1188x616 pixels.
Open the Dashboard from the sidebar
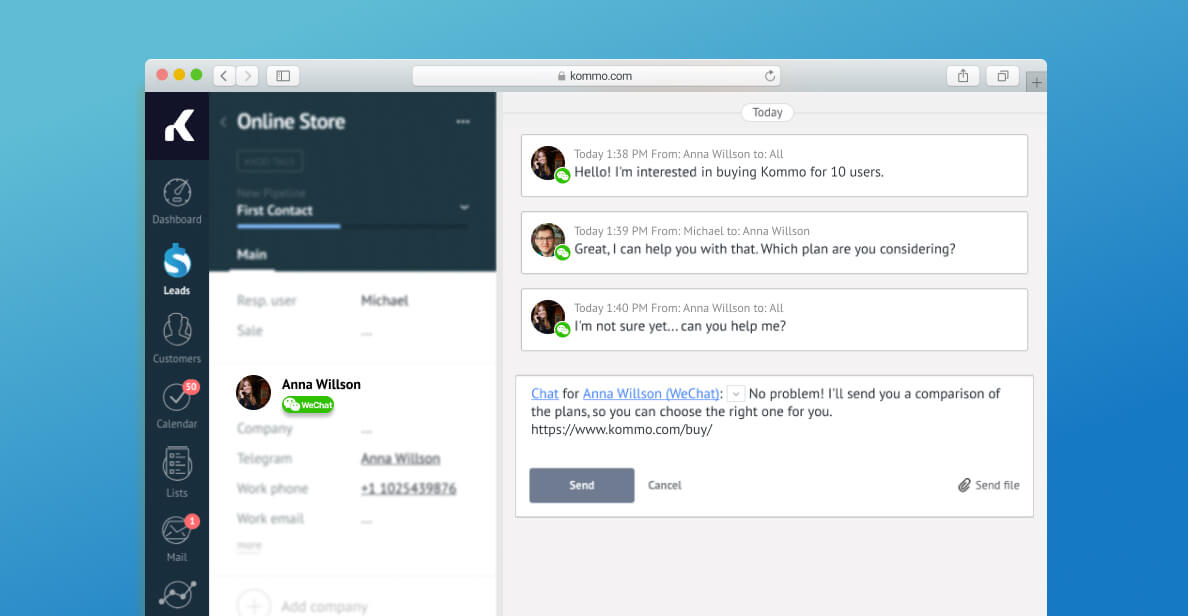[x=177, y=201]
